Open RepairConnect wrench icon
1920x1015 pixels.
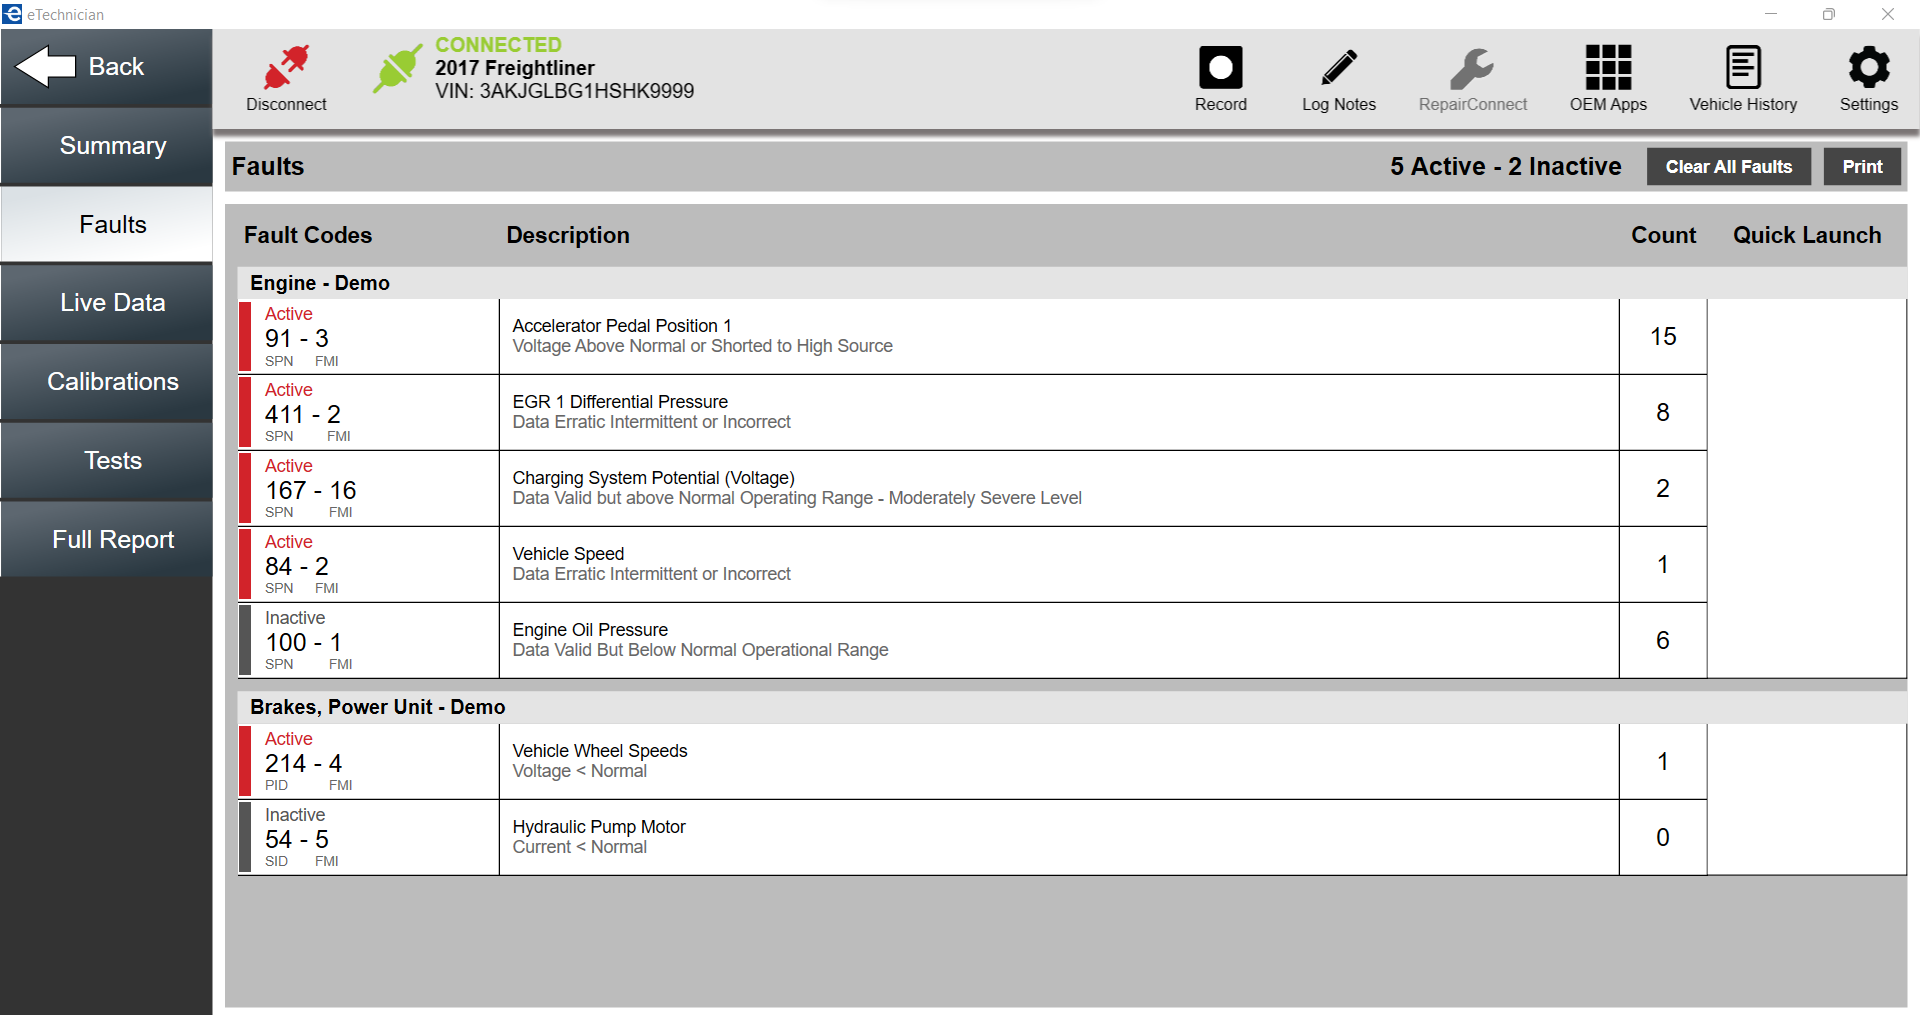(1472, 68)
